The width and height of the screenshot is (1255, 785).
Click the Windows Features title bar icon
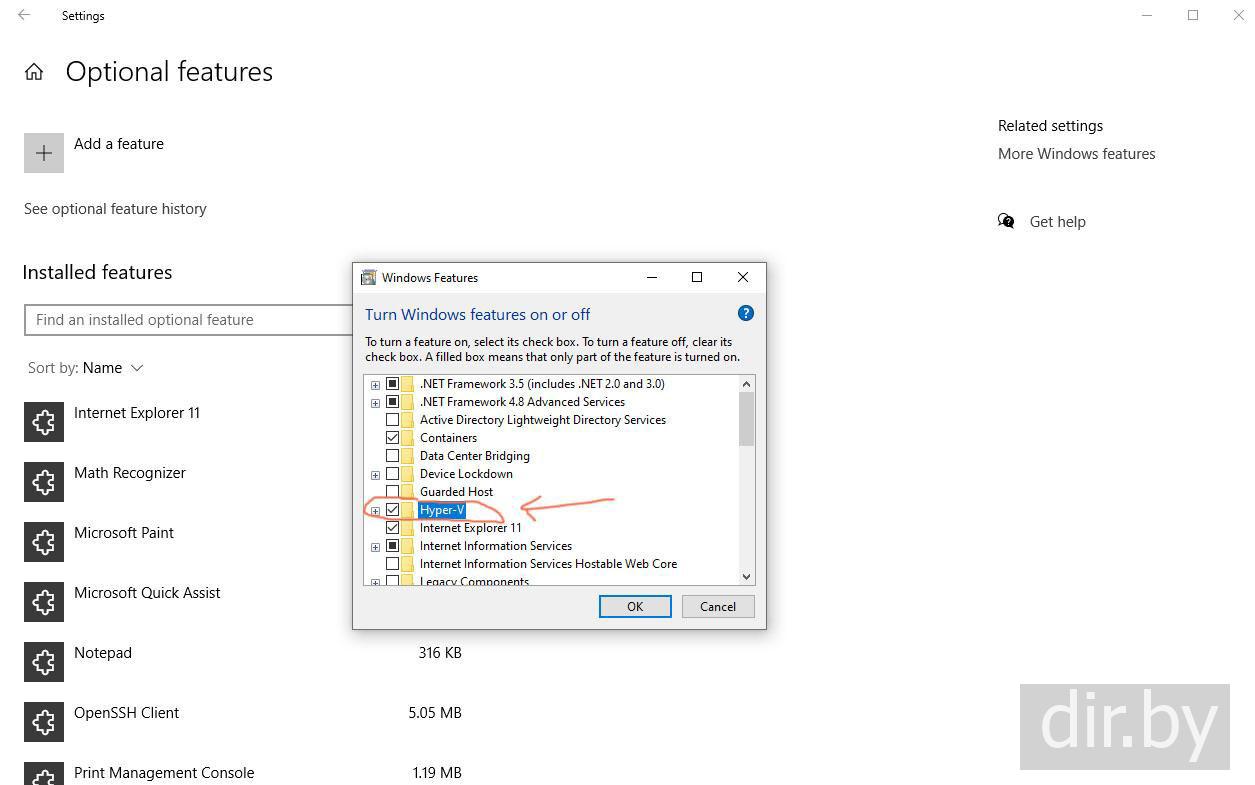pos(368,278)
